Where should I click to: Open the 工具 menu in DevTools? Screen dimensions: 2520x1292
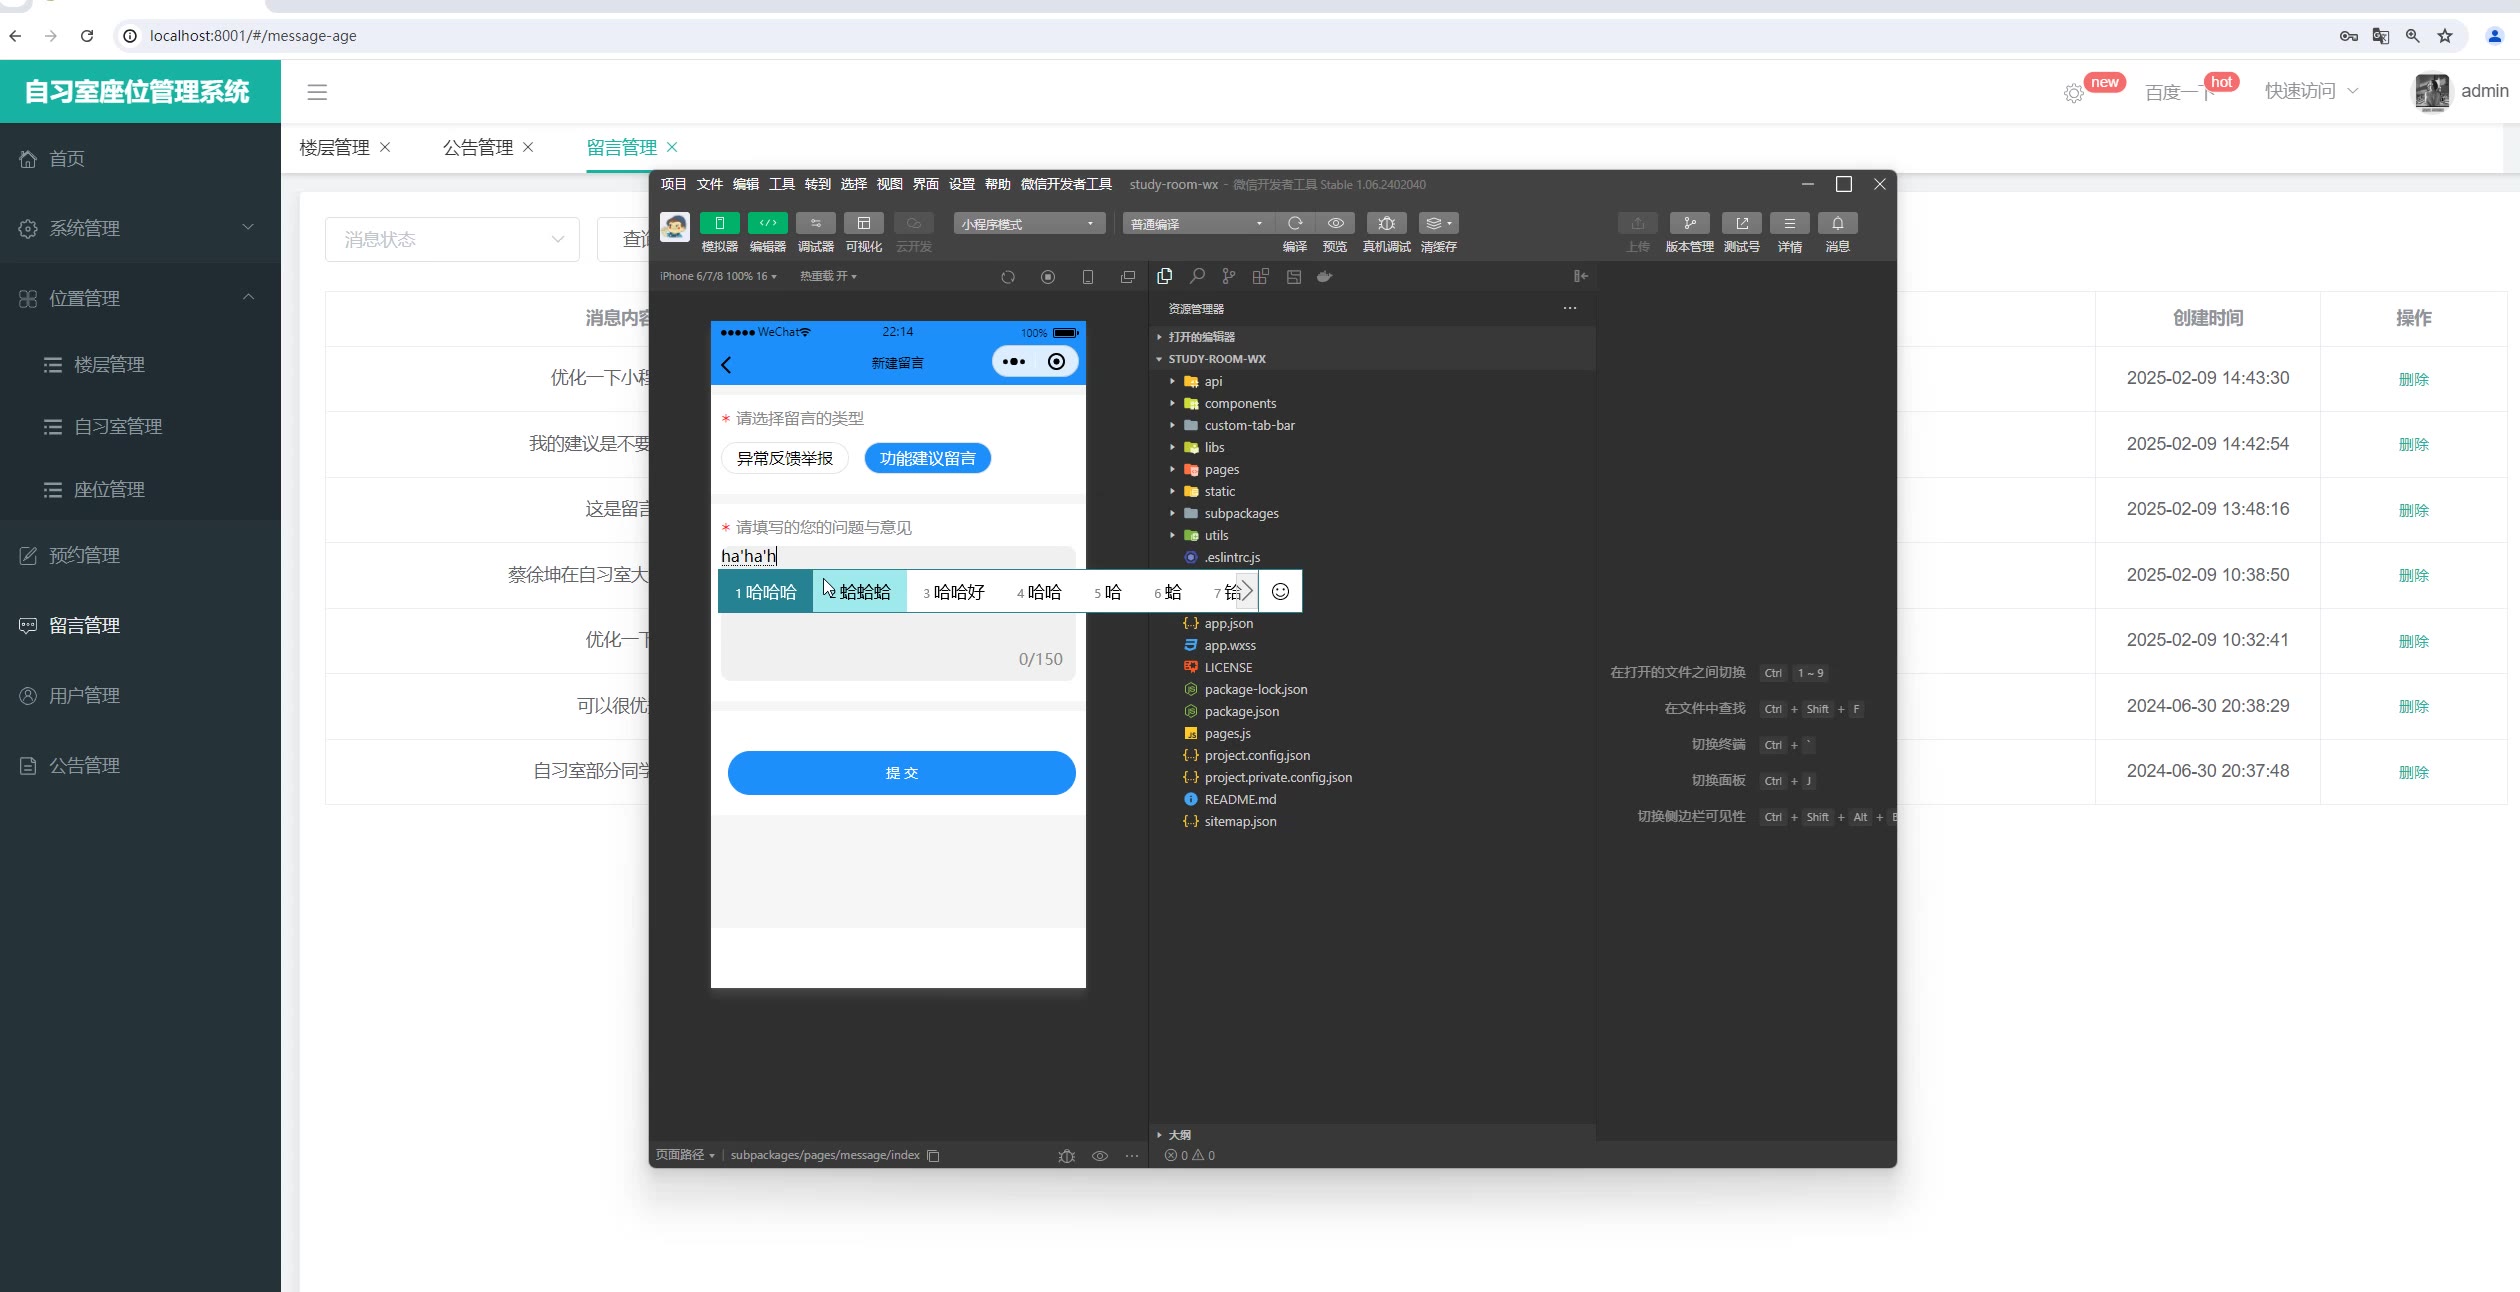point(782,184)
